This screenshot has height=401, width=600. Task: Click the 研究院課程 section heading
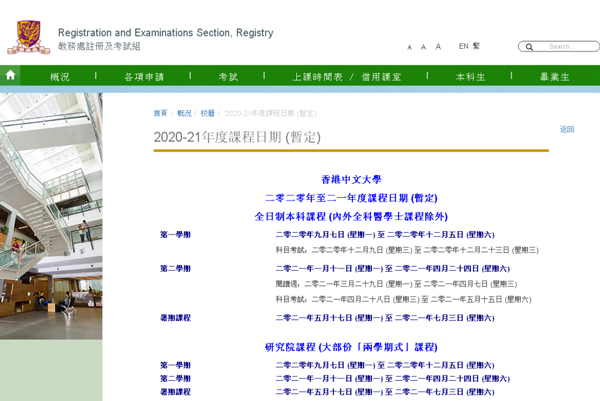coord(351,347)
